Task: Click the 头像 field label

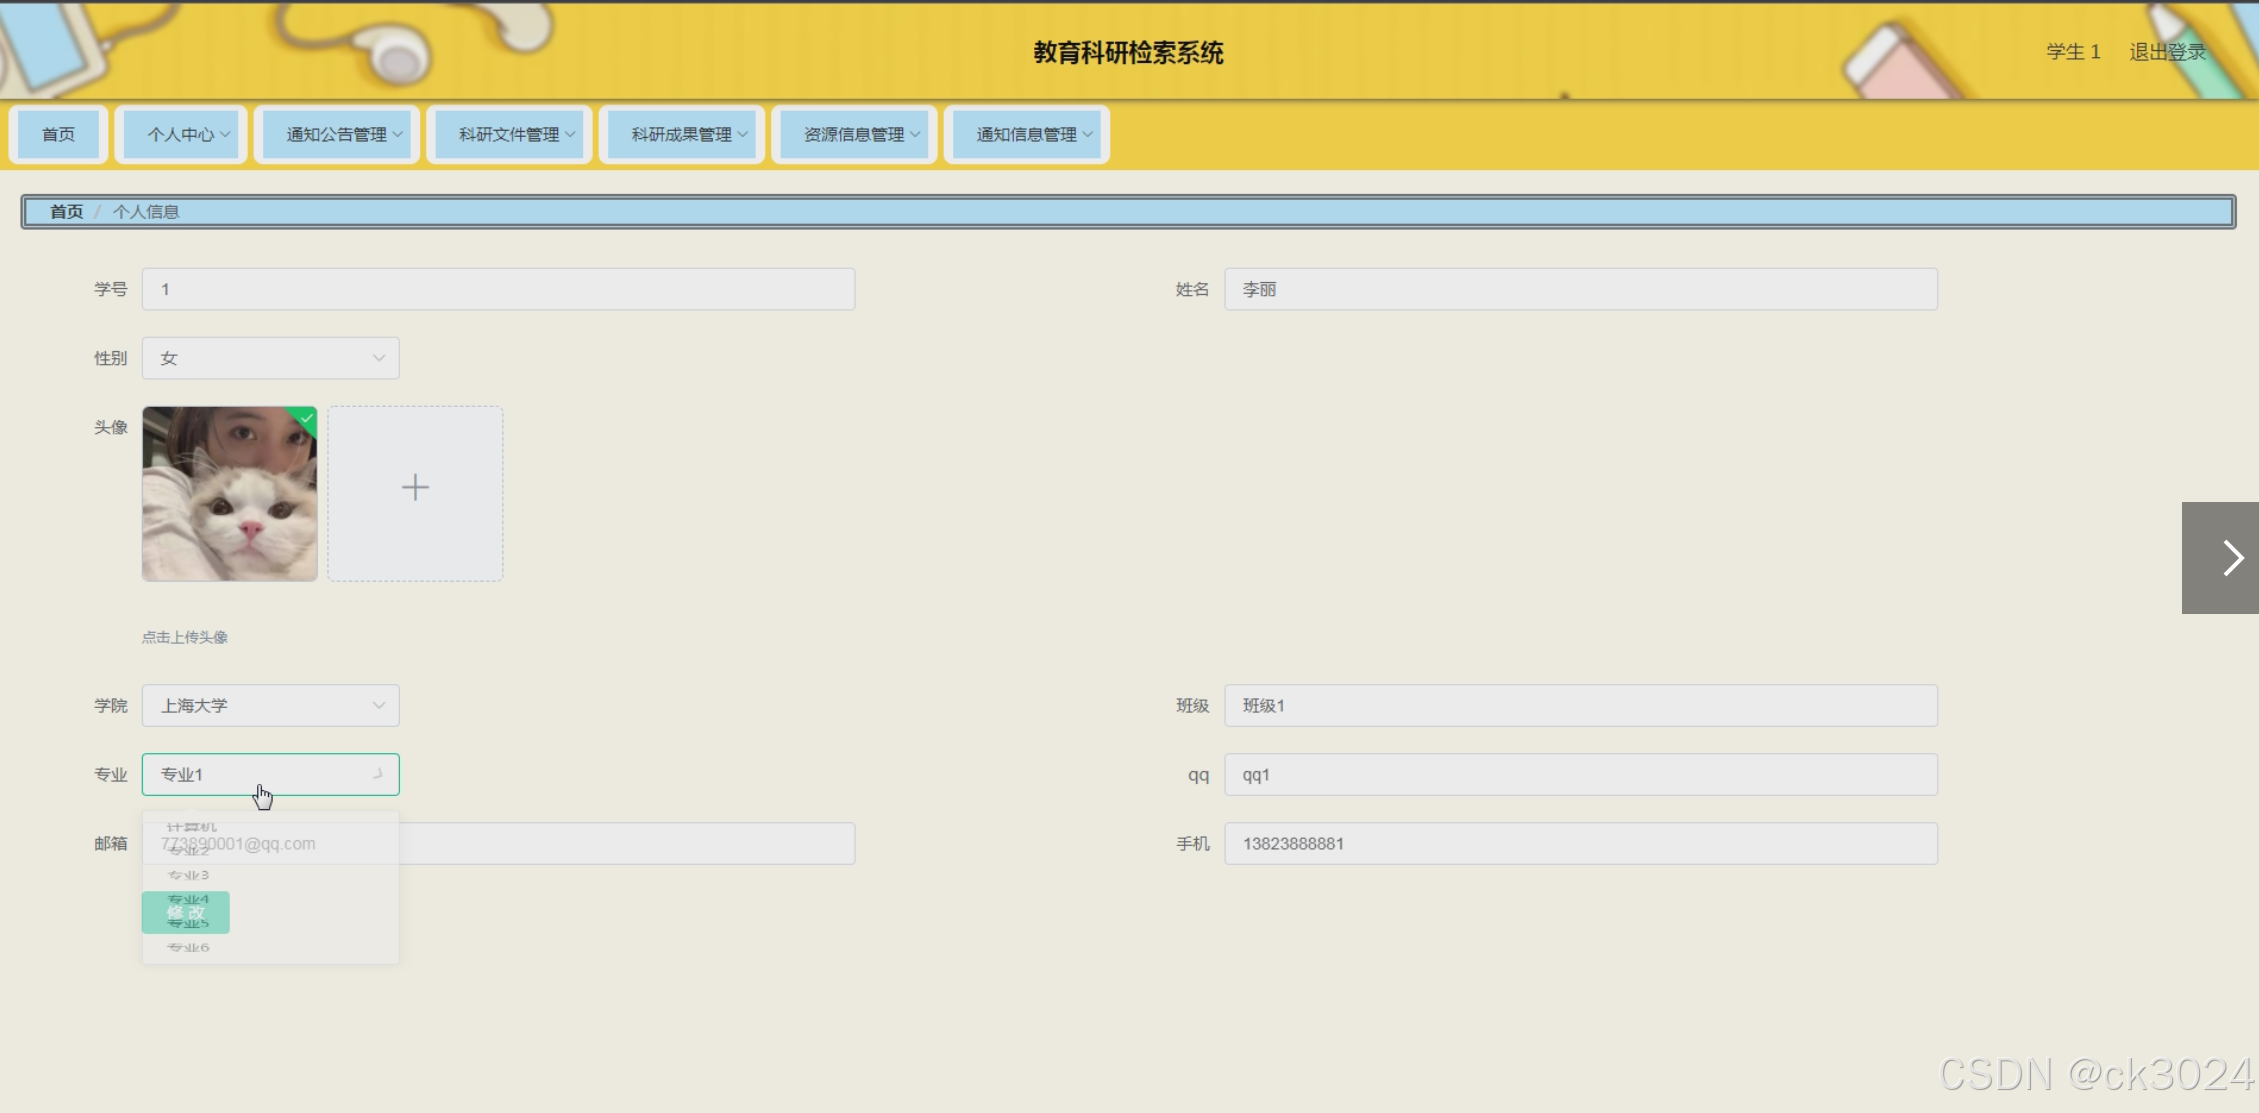Action: pos(110,427)
